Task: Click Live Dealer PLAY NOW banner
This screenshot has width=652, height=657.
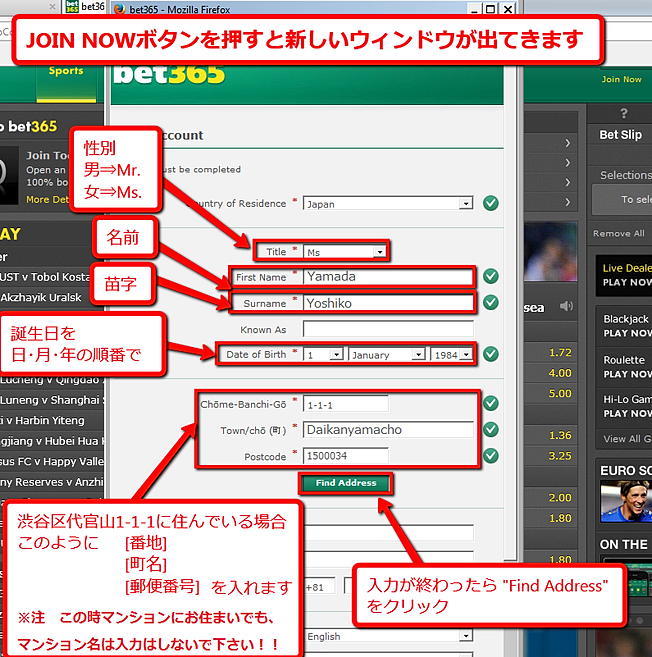Action: click(x=624, y=275)
